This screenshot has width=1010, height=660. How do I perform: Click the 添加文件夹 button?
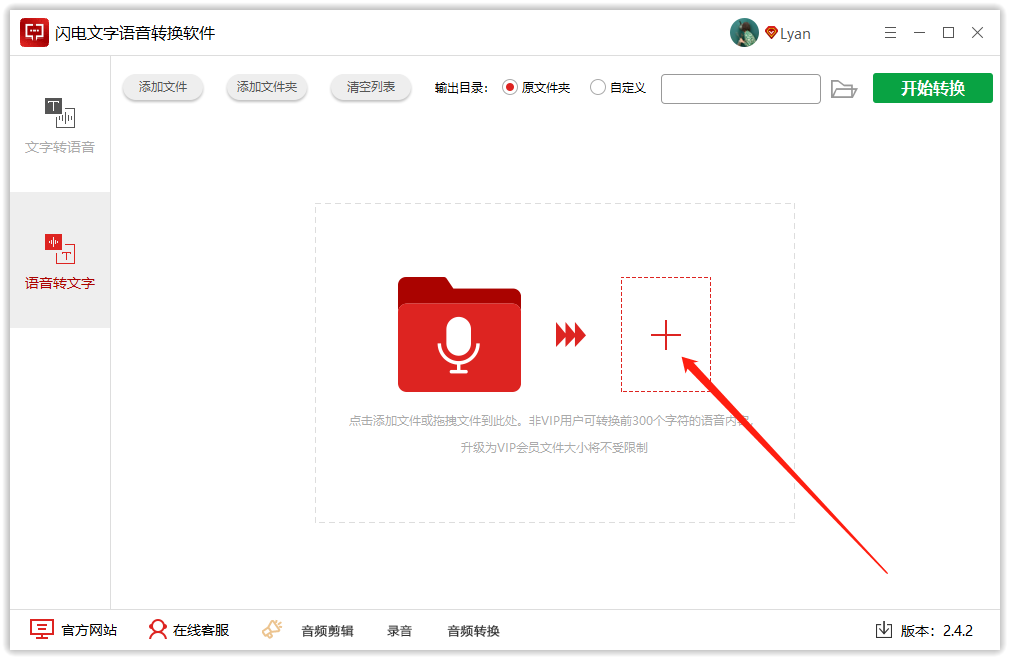point(266,87)
